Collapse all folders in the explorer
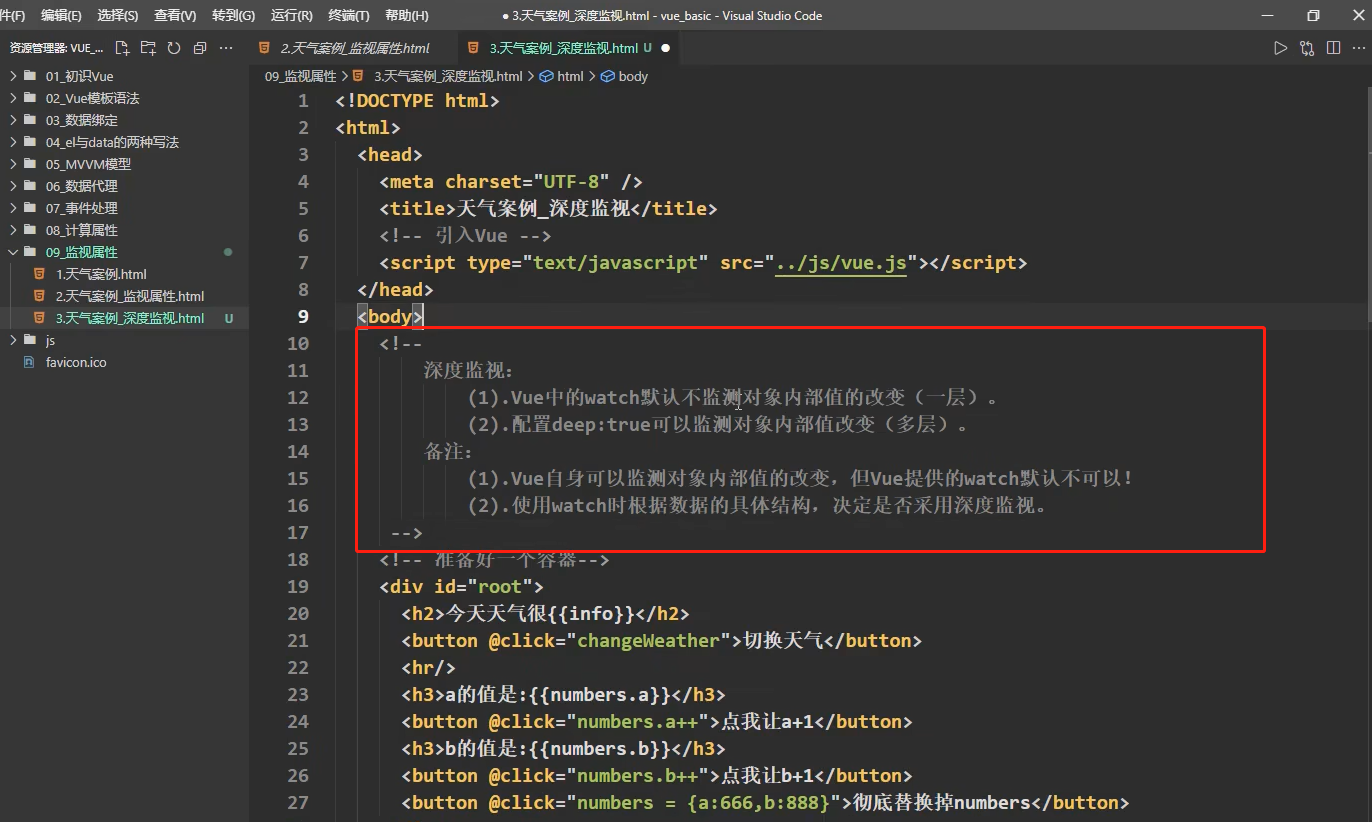 (200, 48)
